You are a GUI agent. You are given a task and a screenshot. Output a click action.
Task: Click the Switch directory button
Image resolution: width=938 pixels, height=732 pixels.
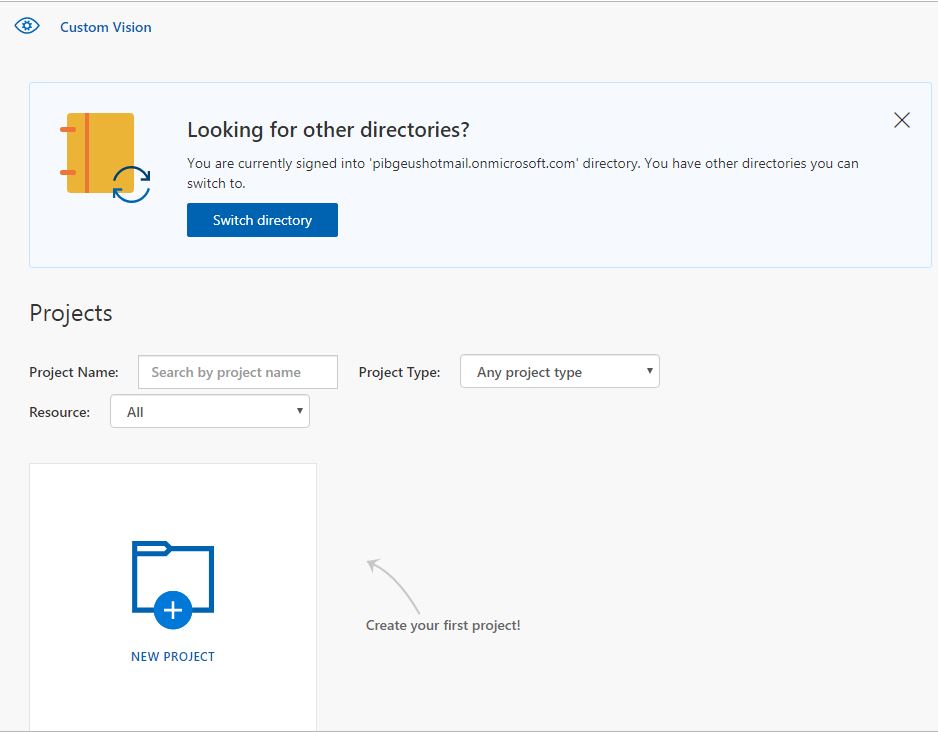tap(262, 220)
